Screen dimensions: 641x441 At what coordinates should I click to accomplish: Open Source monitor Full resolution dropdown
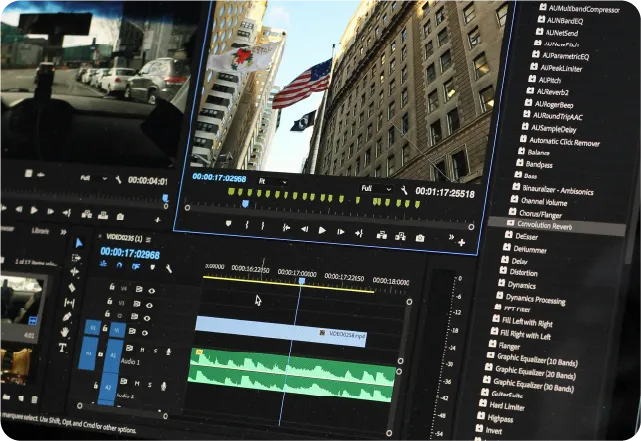click(x=91, y=178)
